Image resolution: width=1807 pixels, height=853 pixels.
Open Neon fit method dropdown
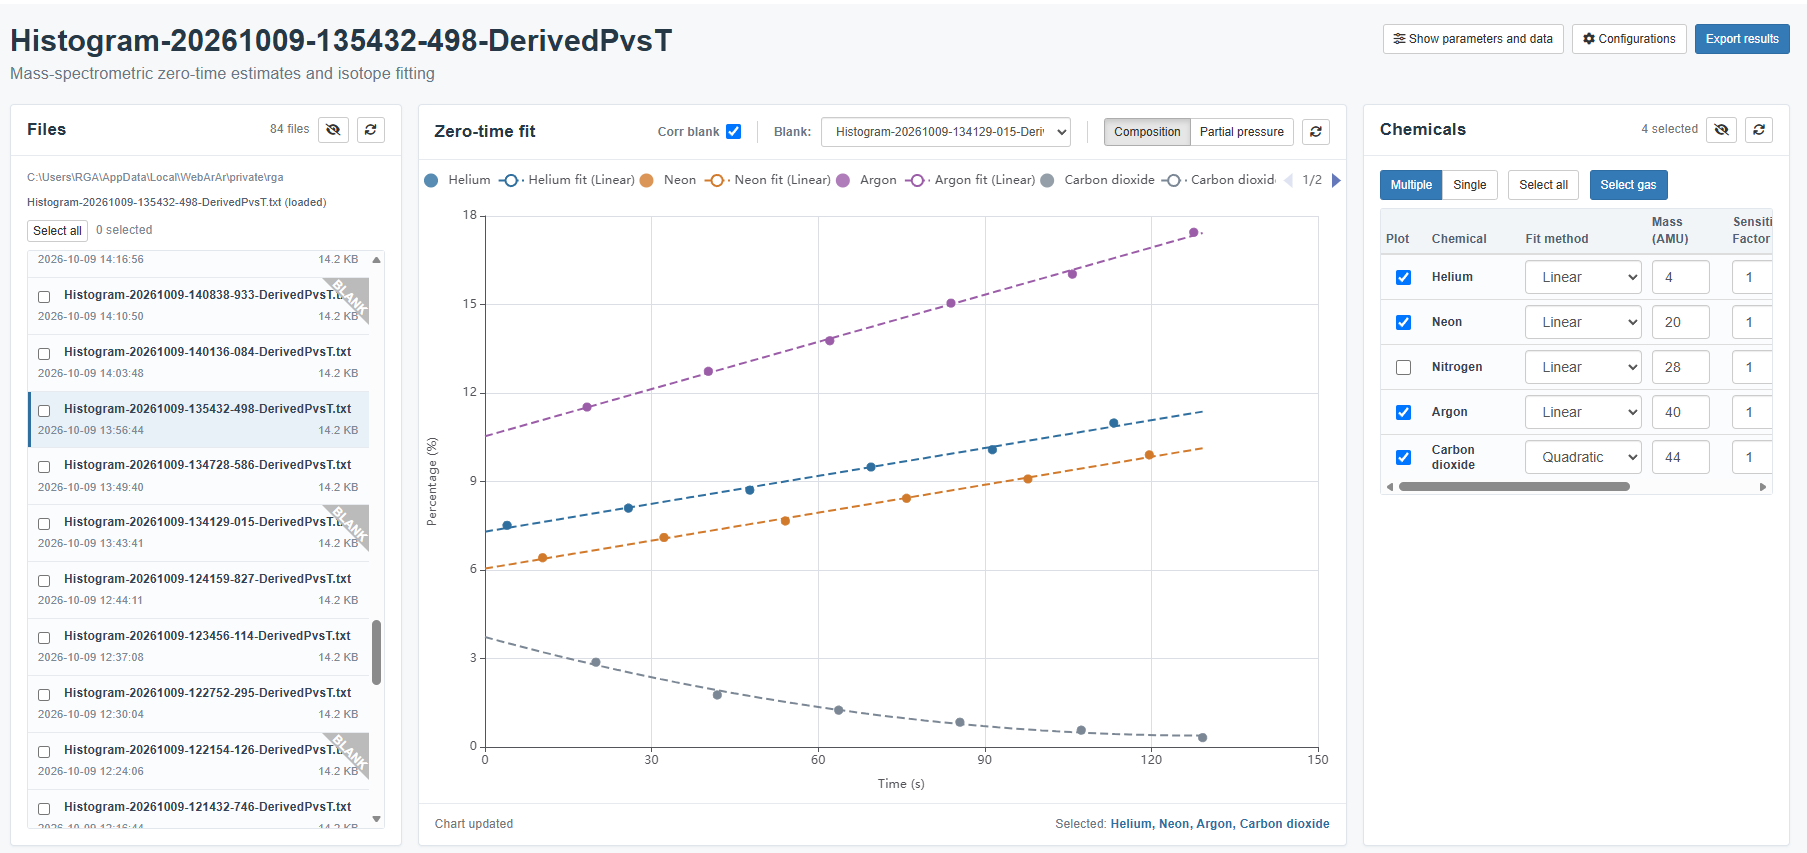1583,322
